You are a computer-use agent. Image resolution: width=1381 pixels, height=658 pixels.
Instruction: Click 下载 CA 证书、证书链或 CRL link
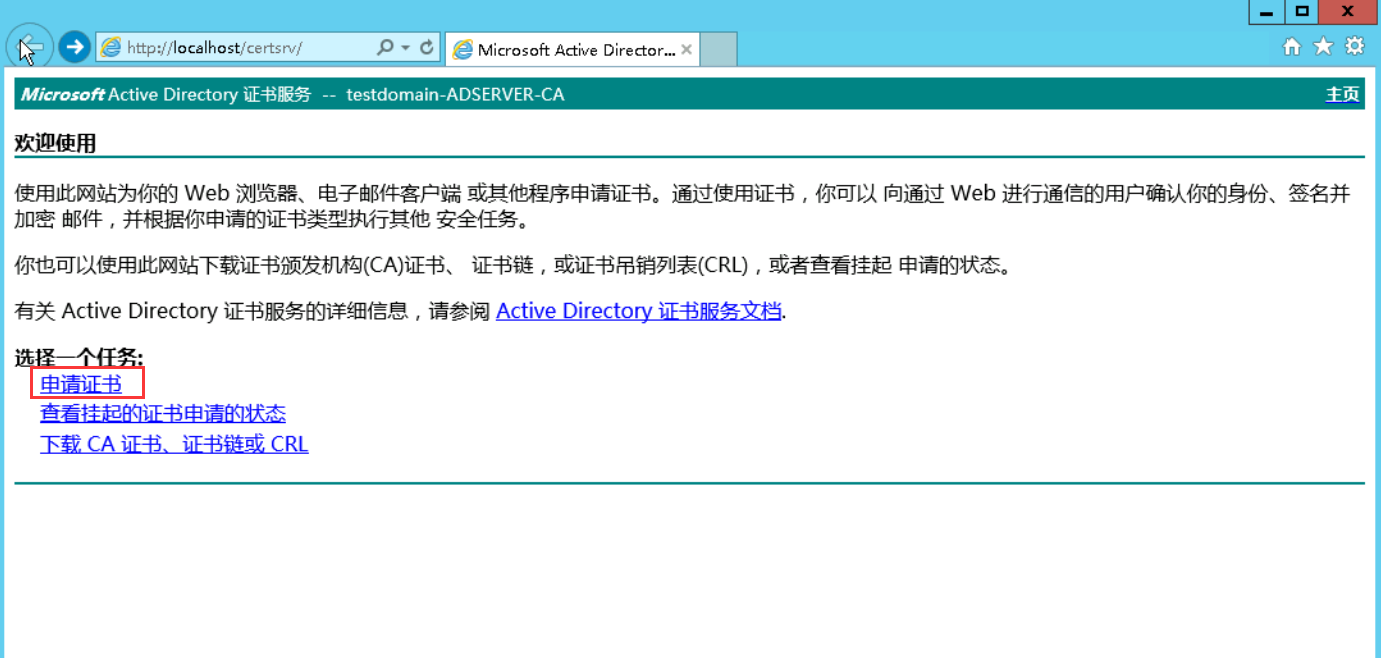(x=174, y=444)
